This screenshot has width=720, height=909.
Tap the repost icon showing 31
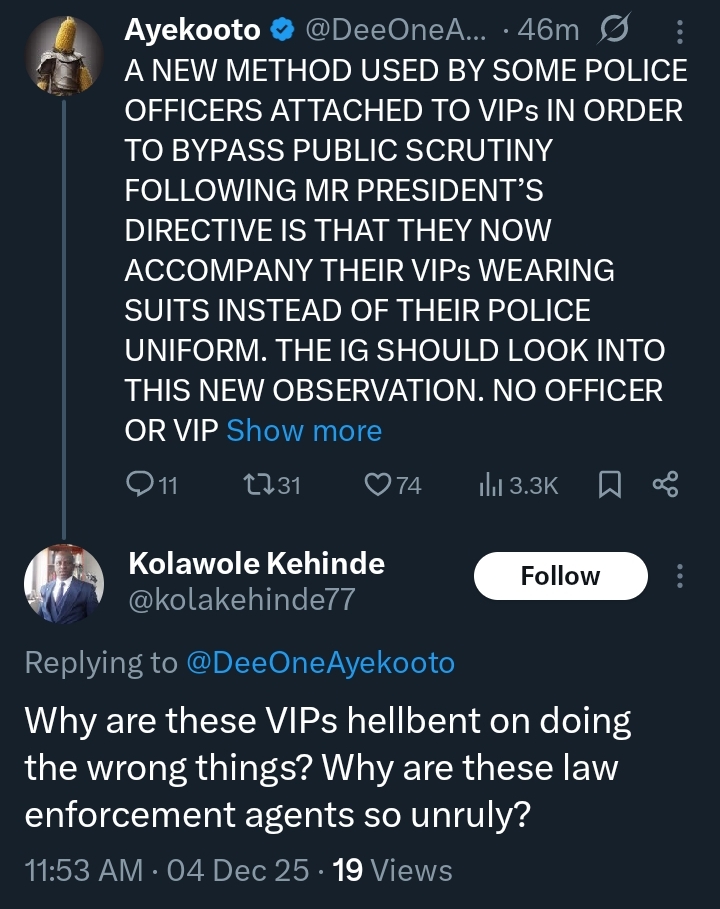(x=256, y=485)
